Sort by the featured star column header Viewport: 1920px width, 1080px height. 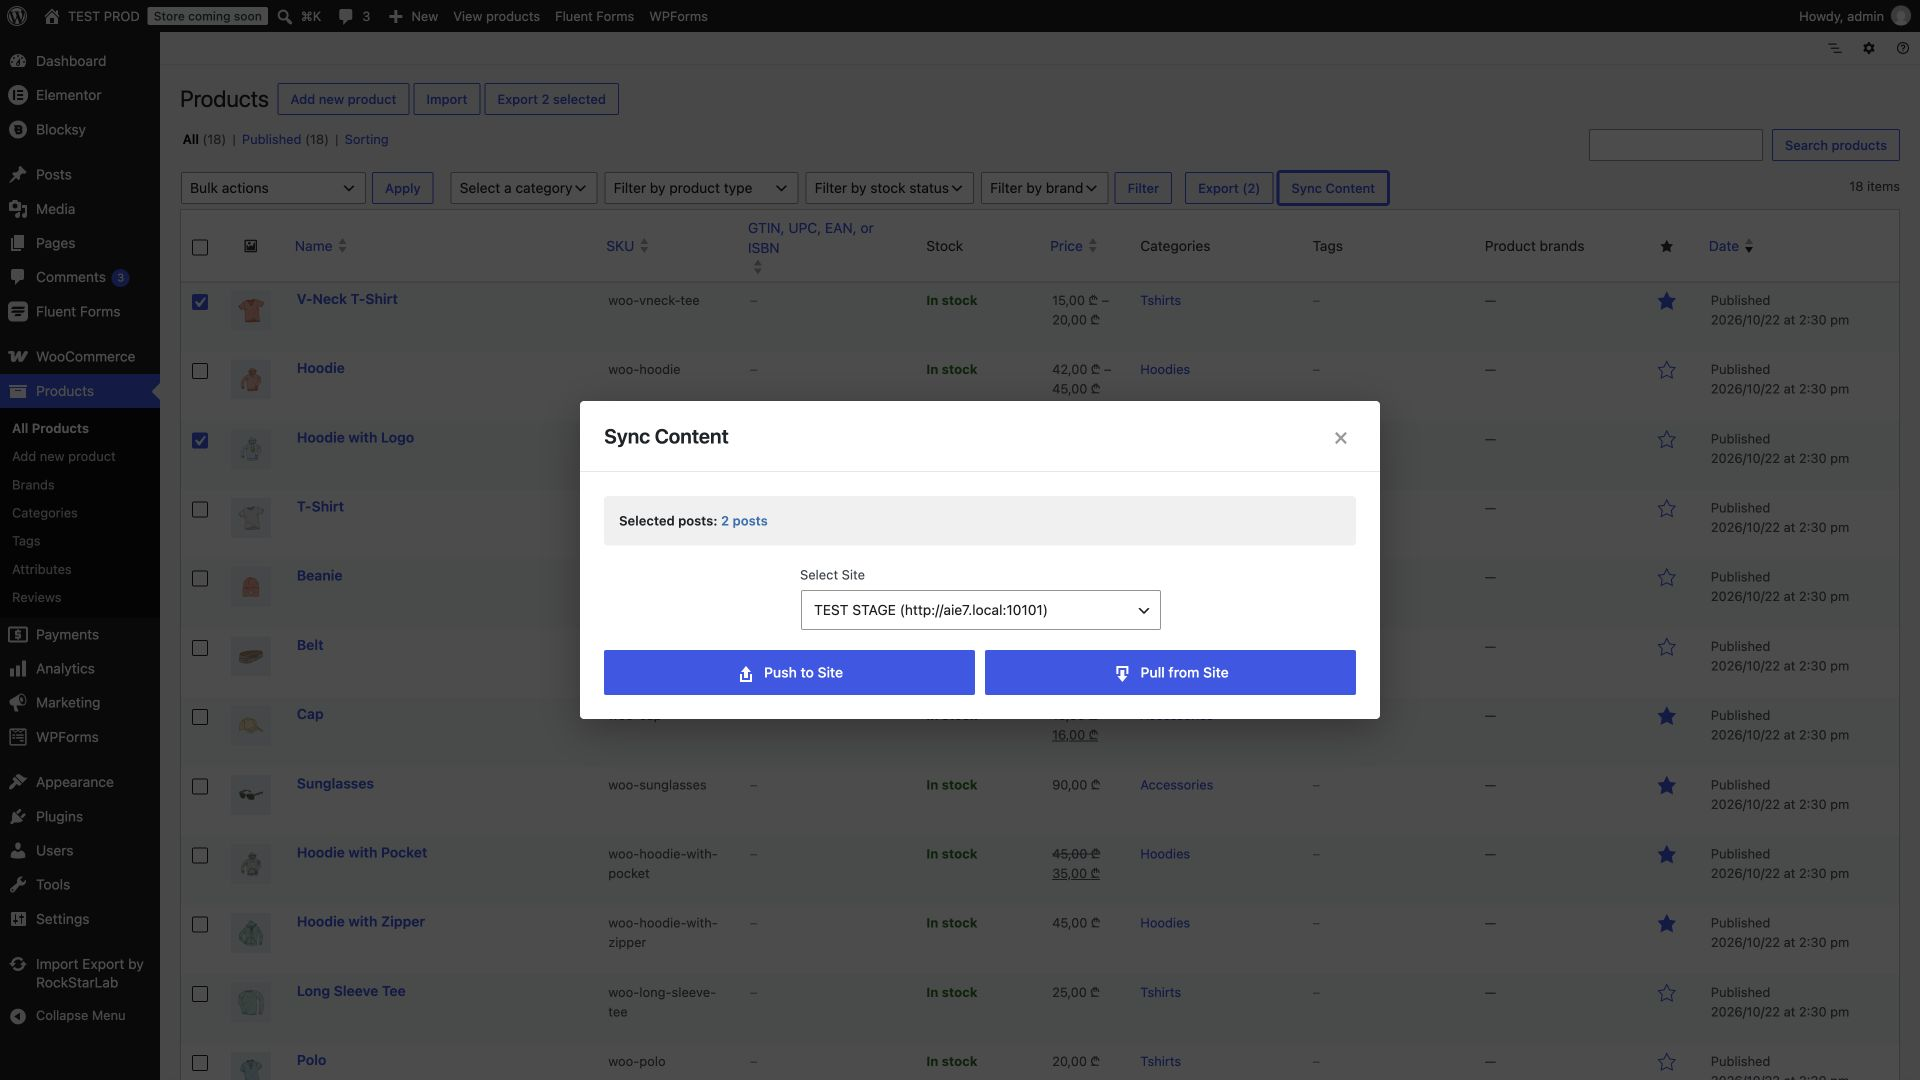coord(1666,246)
